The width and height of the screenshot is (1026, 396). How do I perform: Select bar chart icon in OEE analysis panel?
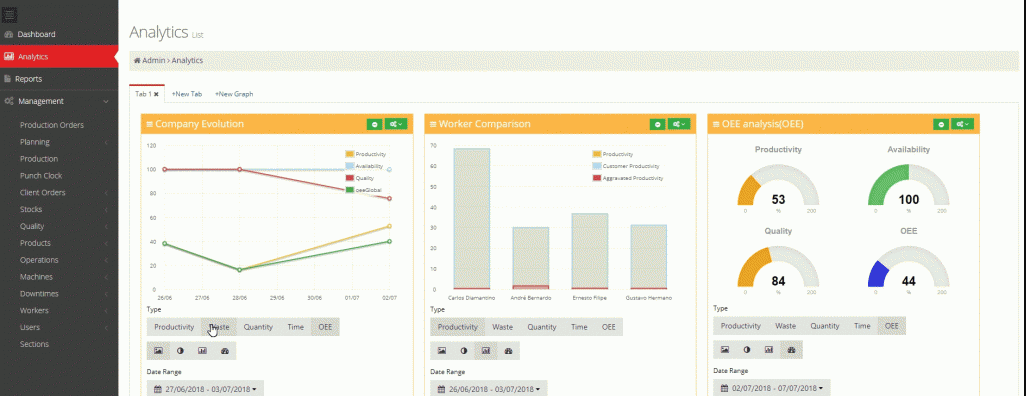(x=769, y=350)
